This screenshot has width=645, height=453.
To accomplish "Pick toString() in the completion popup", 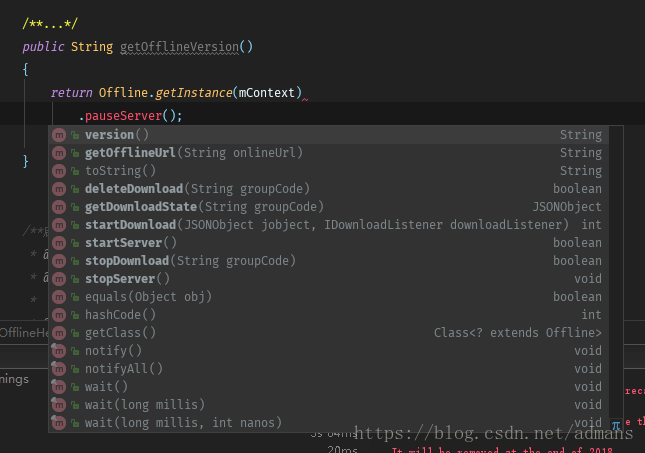I will tap(328, 171).
